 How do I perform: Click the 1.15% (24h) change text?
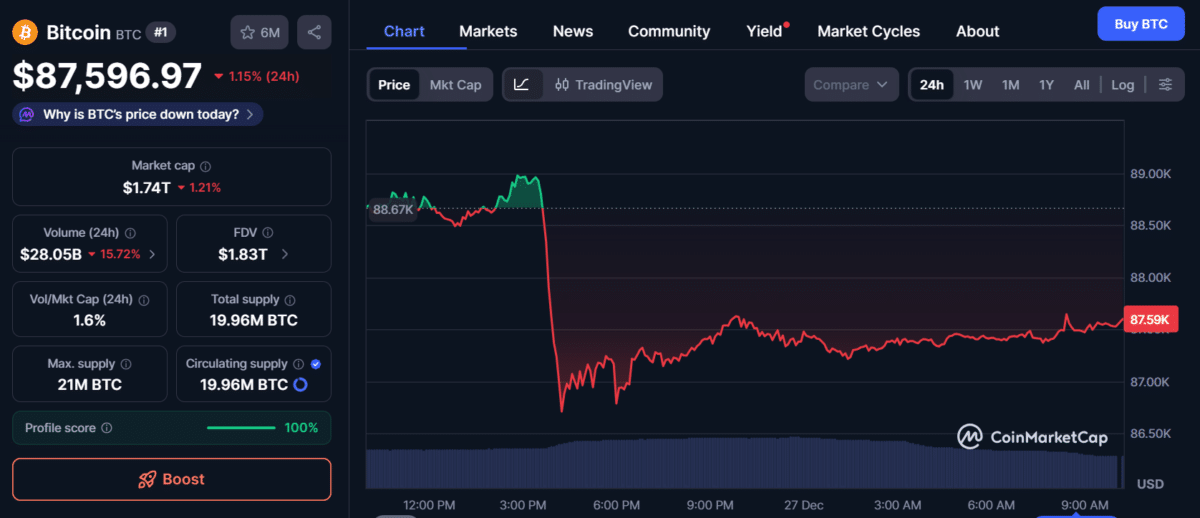point(264,76)
